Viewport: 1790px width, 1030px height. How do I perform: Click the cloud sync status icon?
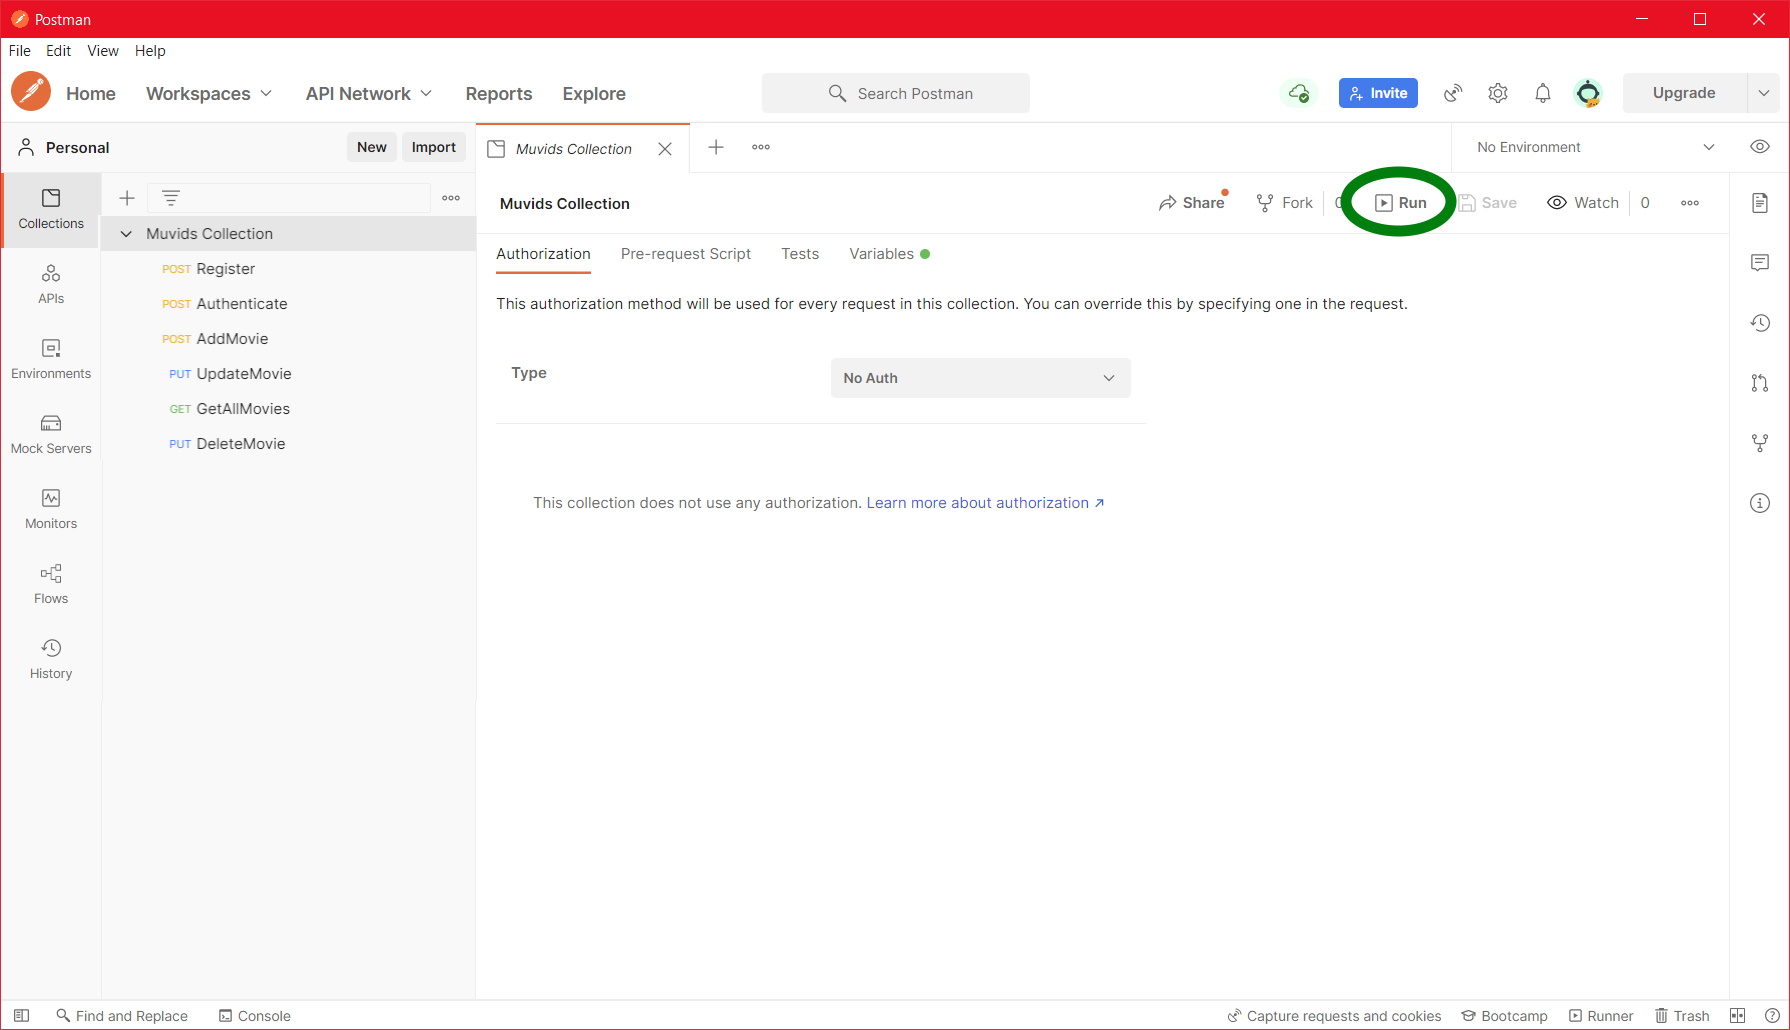click(x=1298, y=93)
